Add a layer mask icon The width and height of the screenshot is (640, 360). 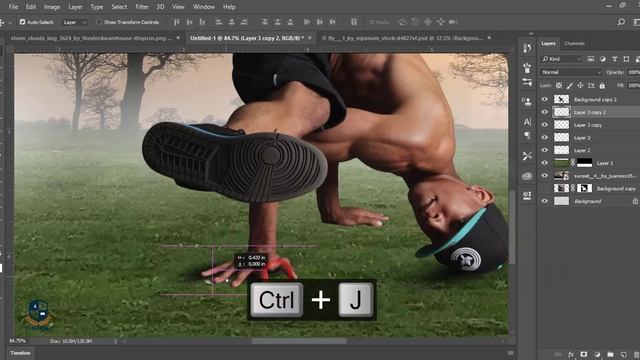pos(584,354)
